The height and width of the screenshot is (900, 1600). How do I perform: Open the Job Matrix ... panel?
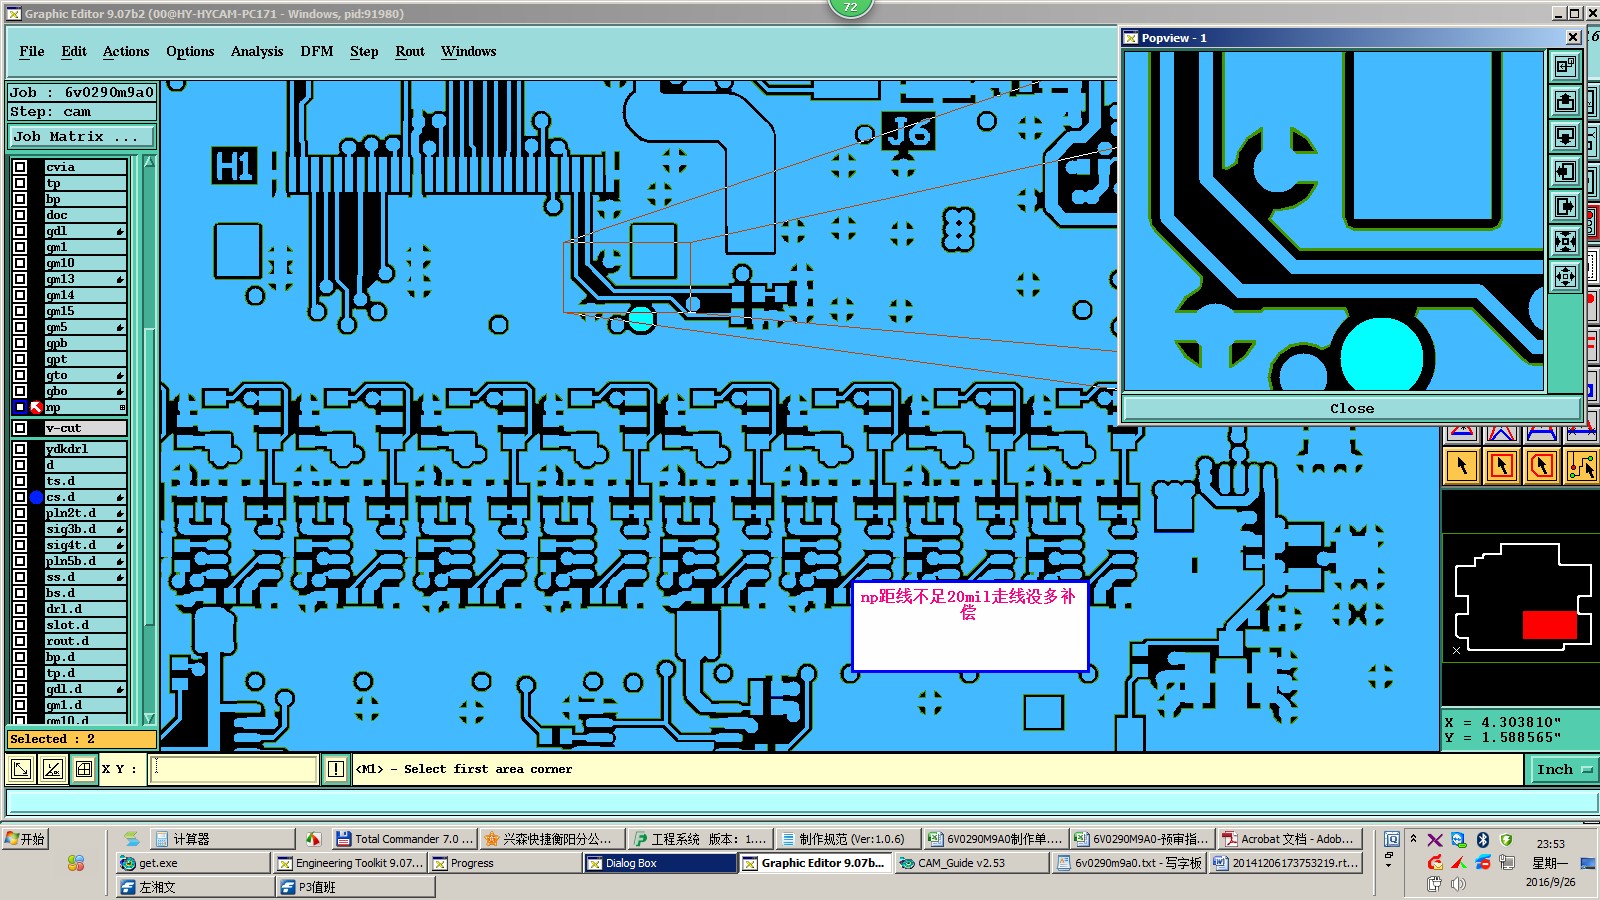coord(83,137)
